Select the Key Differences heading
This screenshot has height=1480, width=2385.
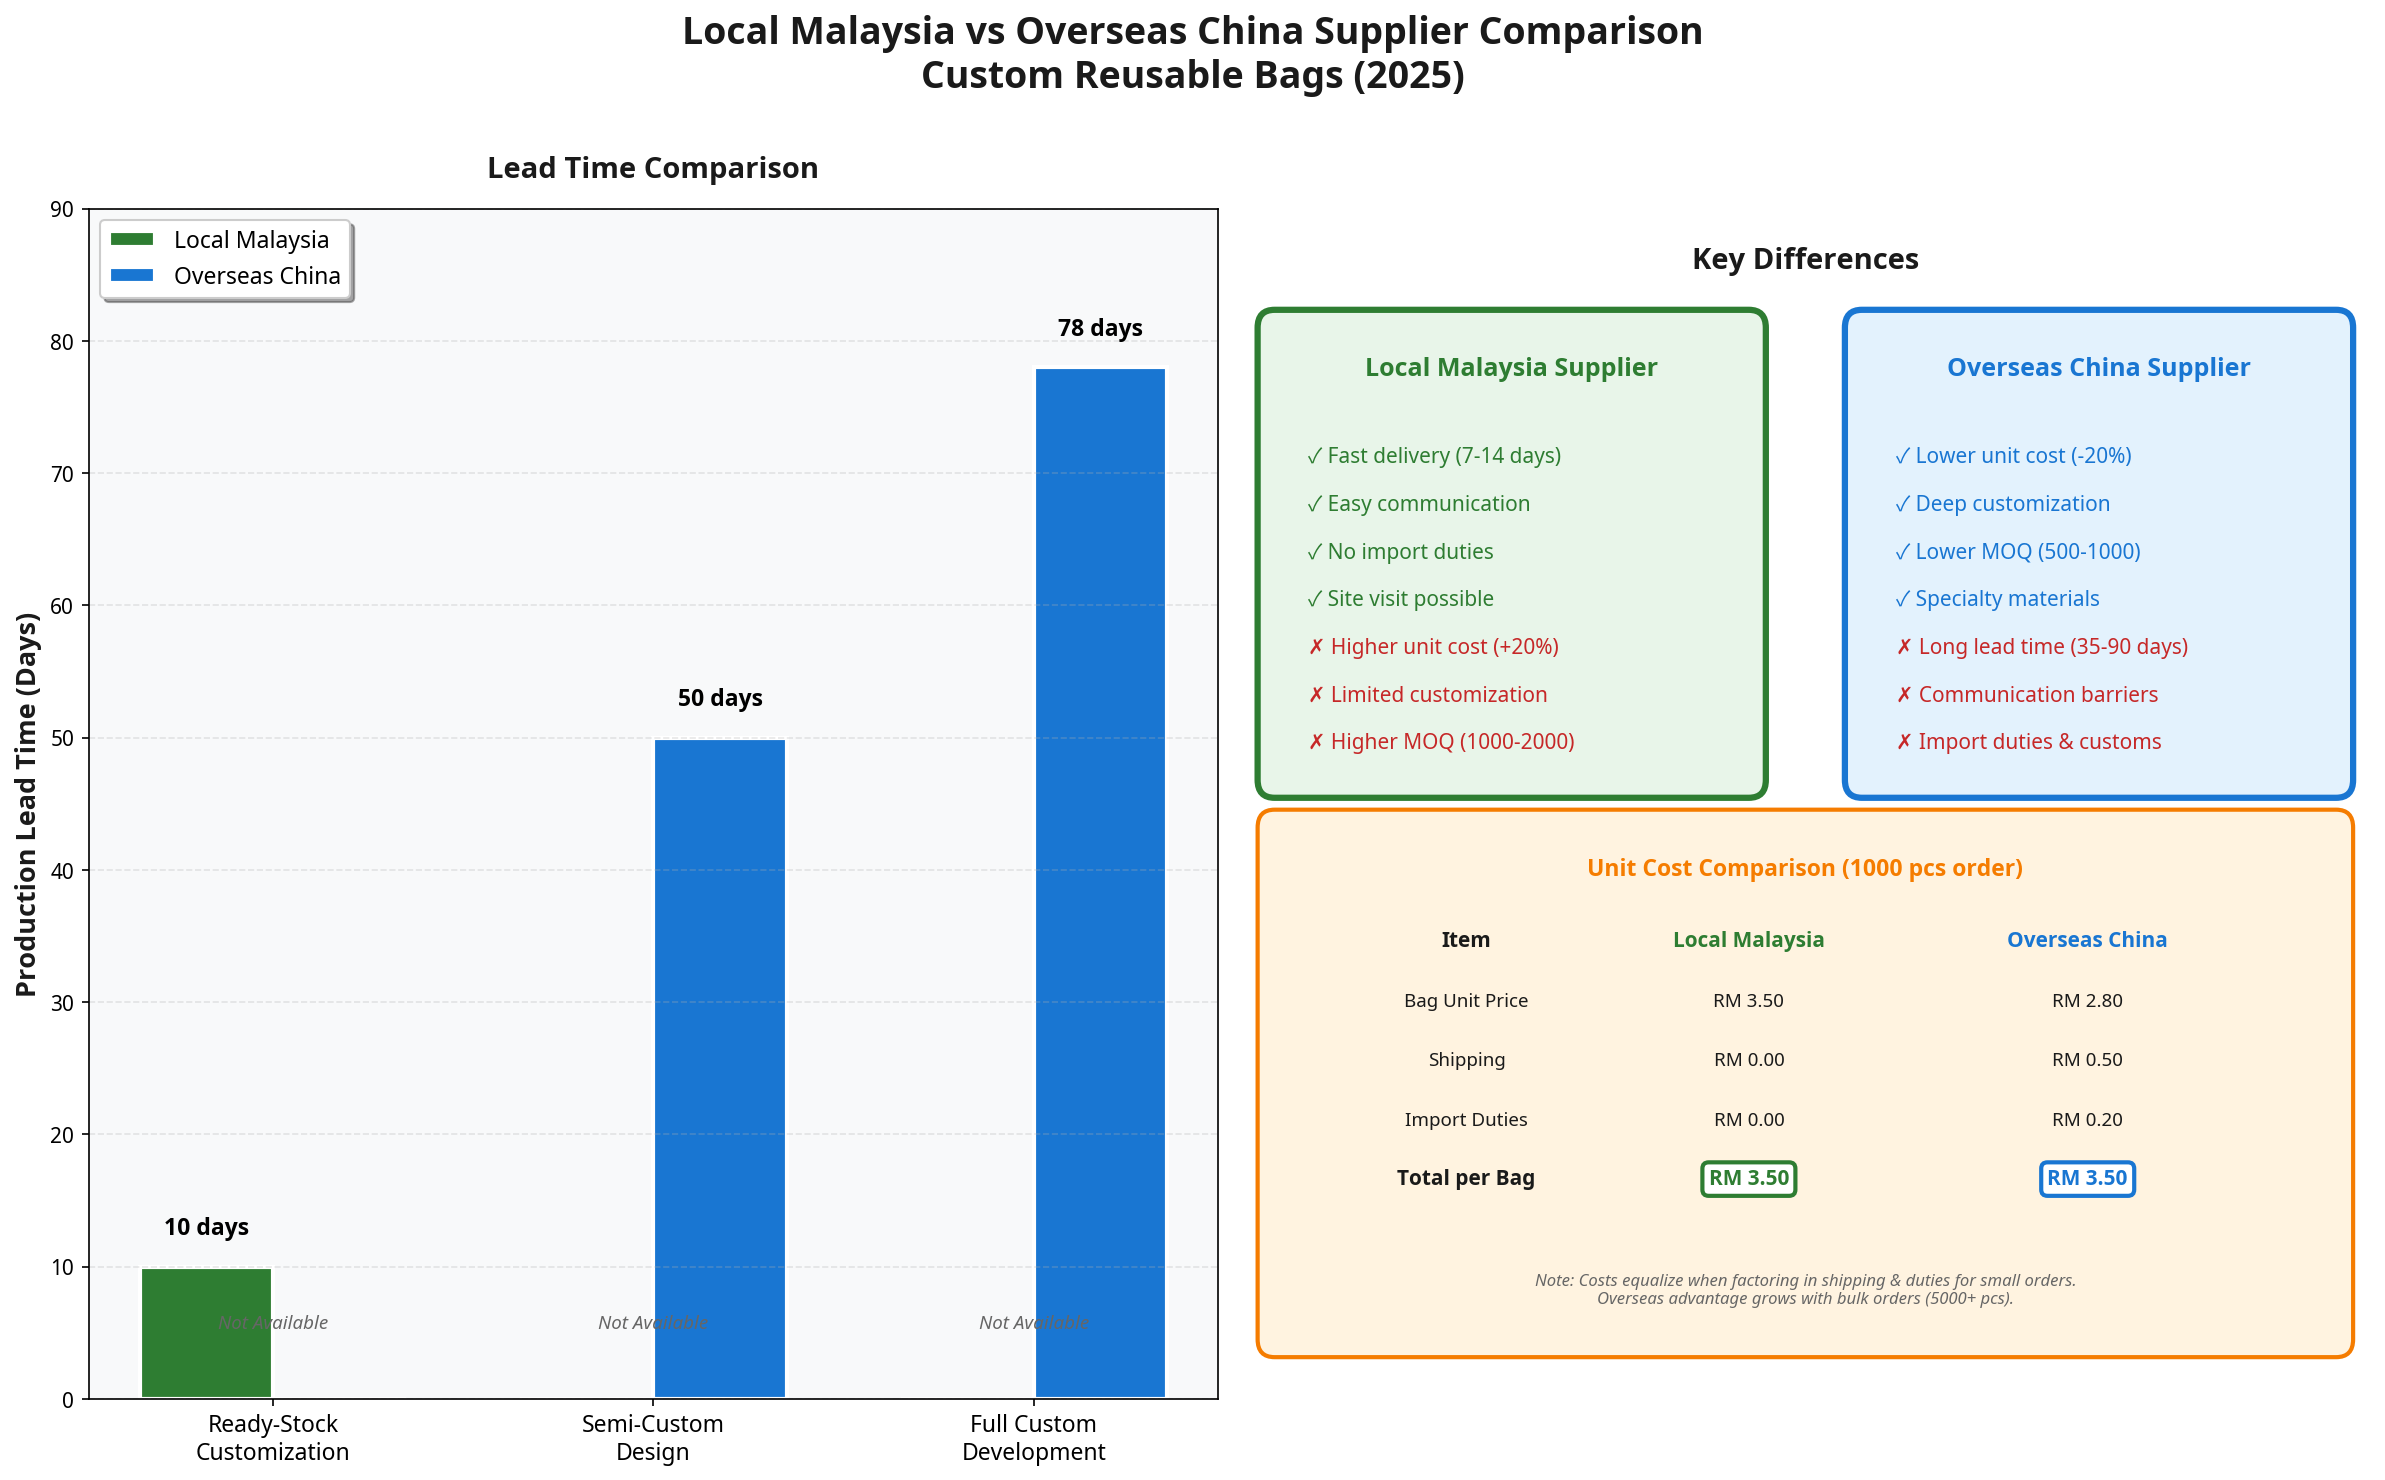click(x=1804, y=259)
